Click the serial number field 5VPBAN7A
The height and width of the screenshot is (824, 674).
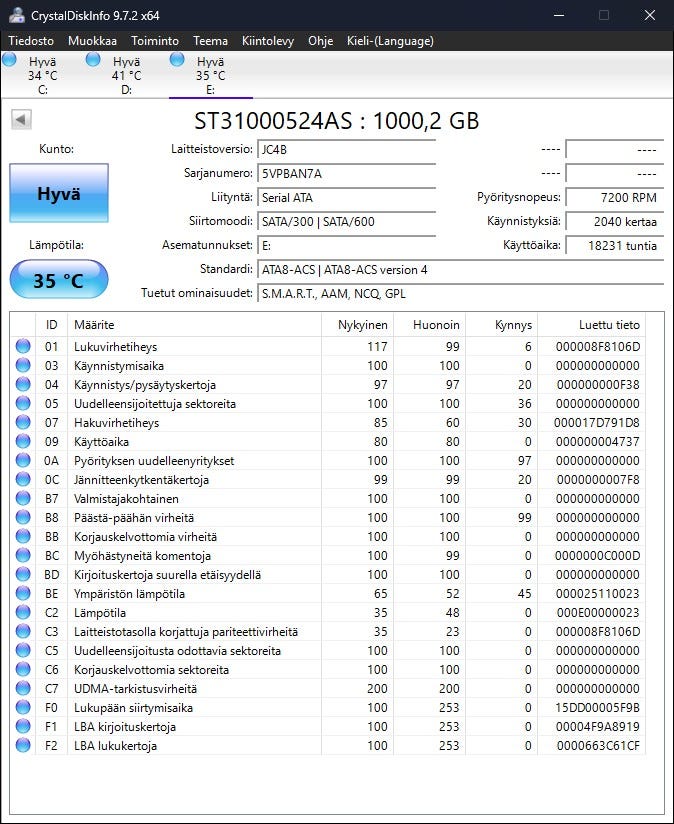point(346,174)
